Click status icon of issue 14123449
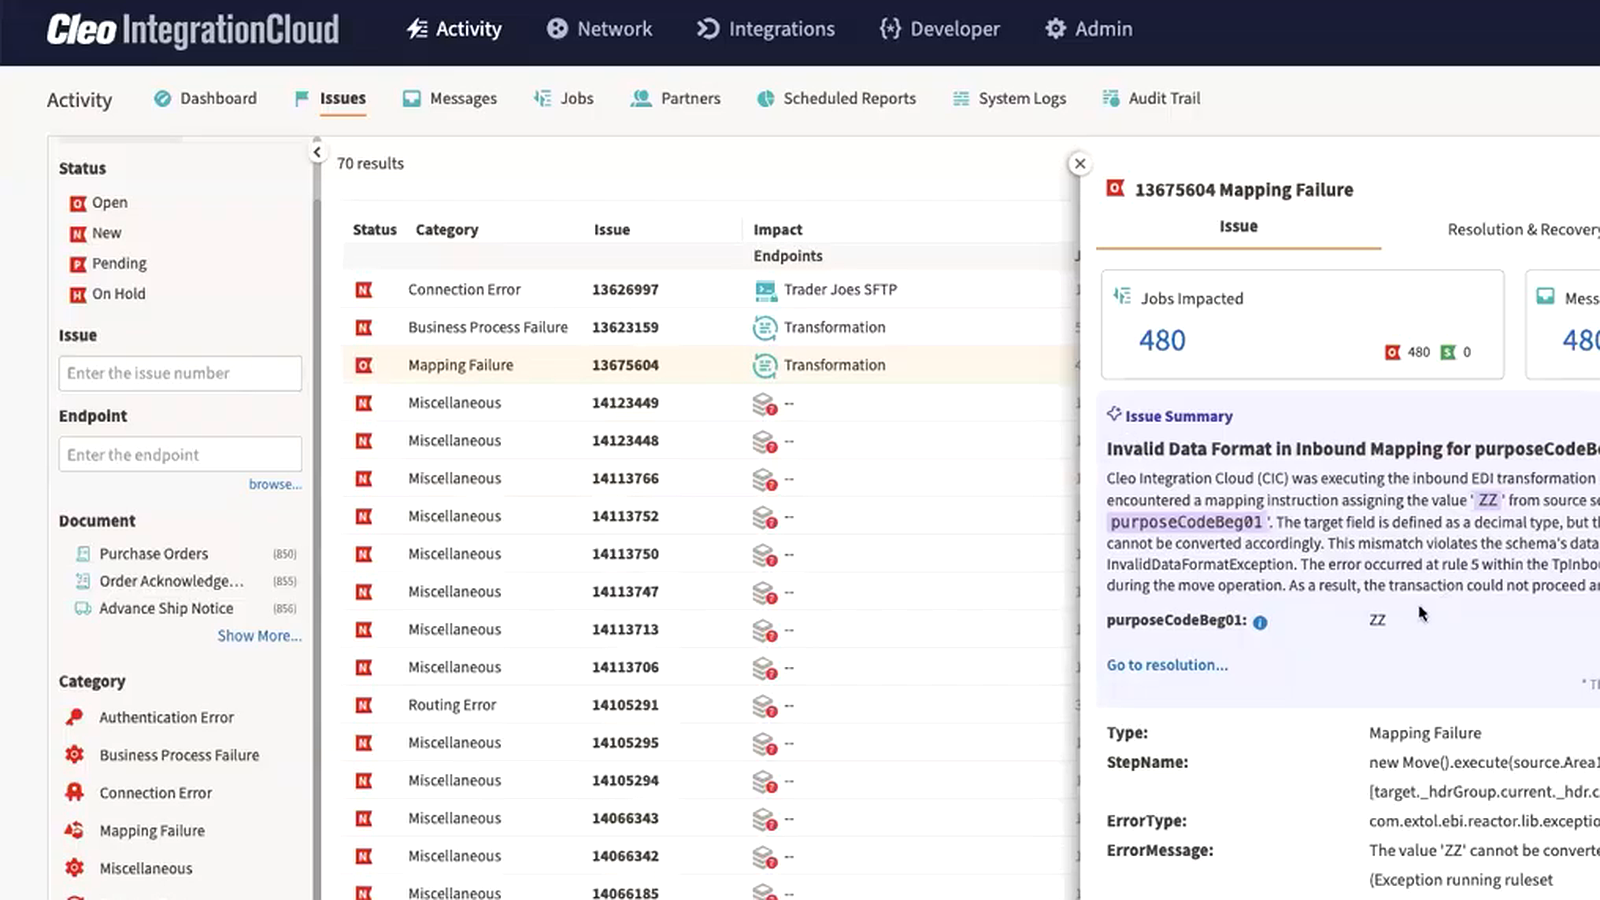 coord(364,403)
